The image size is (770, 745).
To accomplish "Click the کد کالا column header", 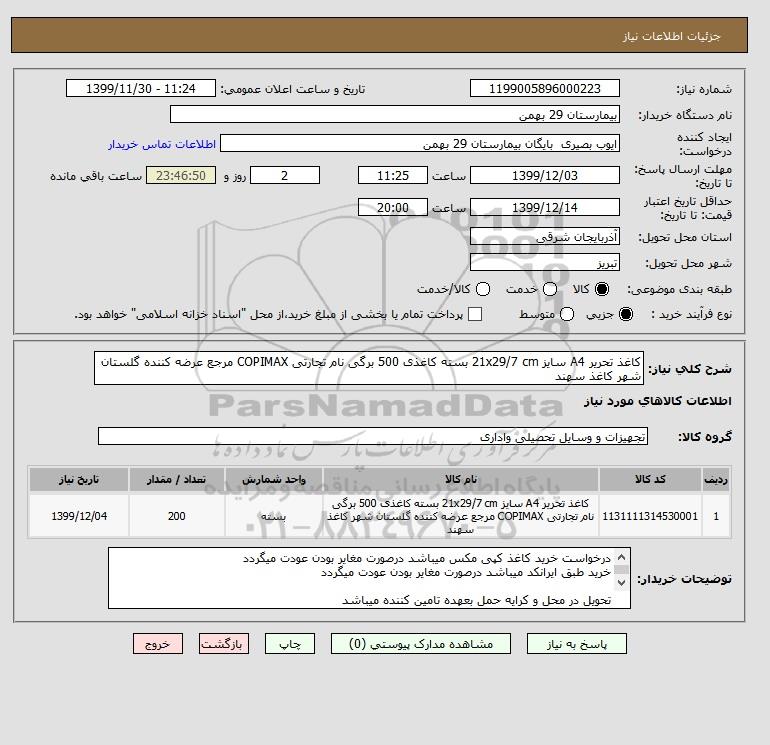I will 650,479.
